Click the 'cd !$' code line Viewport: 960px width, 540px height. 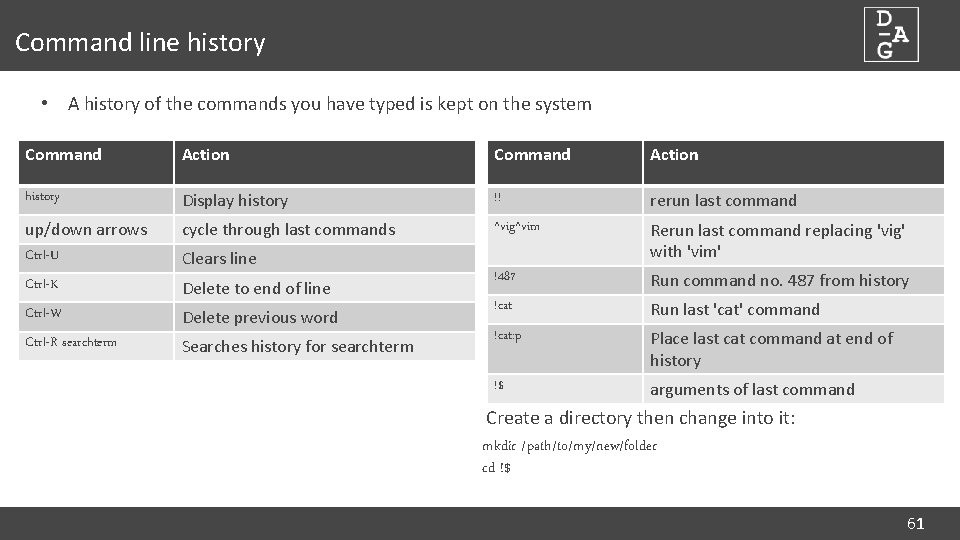(x=496, y=468)
